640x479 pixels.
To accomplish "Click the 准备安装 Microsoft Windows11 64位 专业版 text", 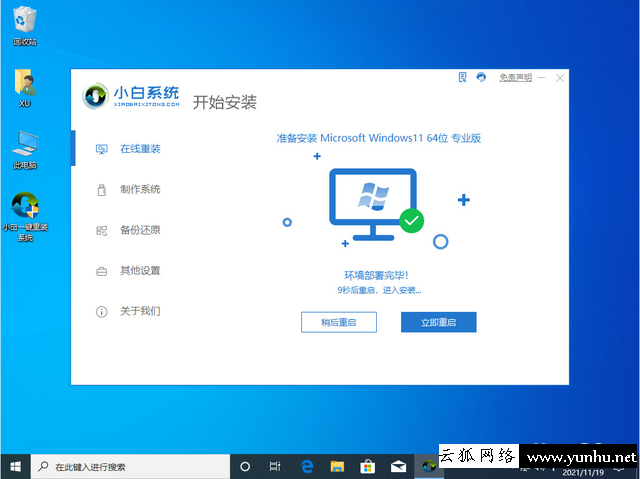I will click(379, 138).
